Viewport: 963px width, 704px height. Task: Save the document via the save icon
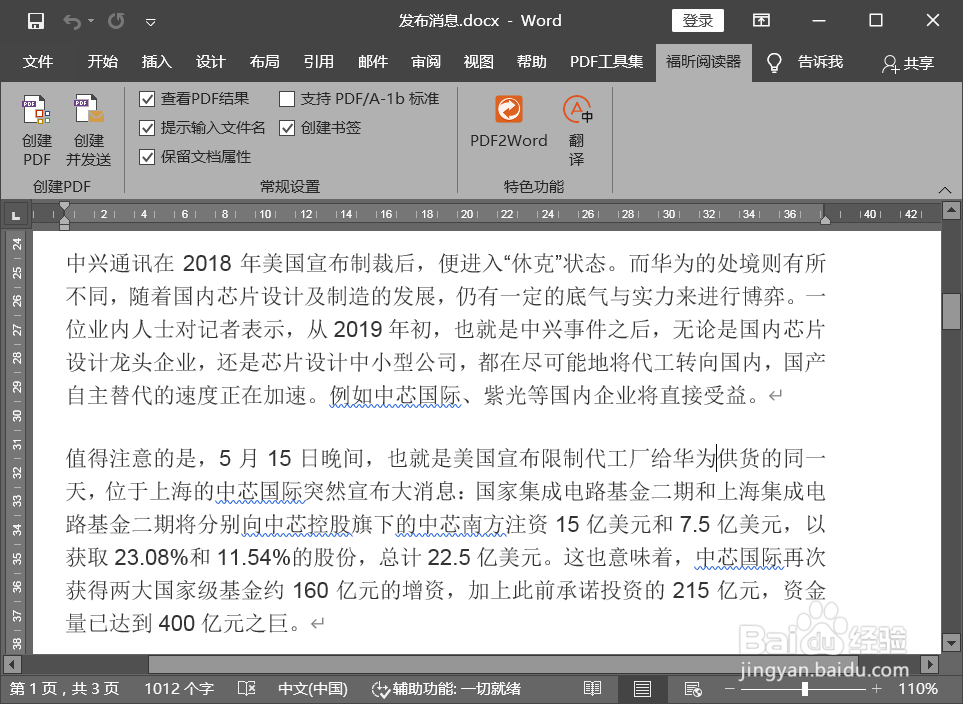click(x=36, y=20)
